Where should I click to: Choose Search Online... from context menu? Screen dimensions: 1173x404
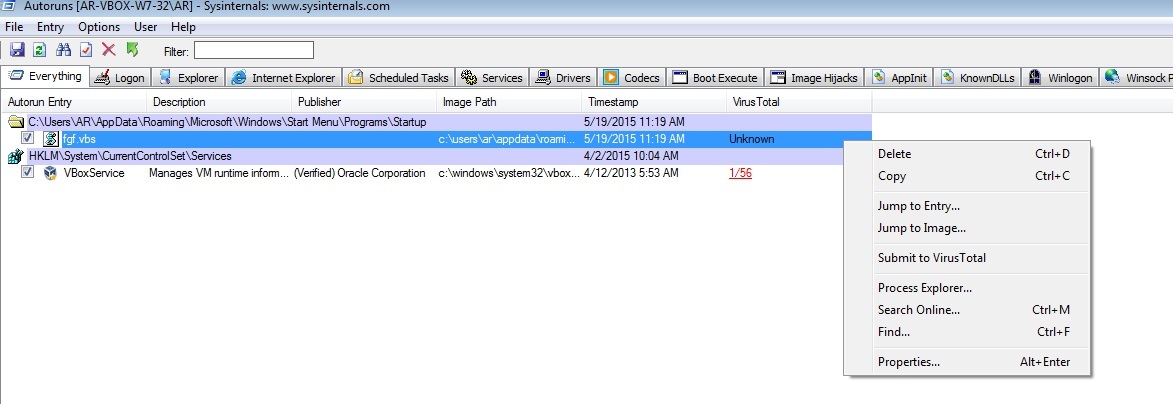coord(967,310)
